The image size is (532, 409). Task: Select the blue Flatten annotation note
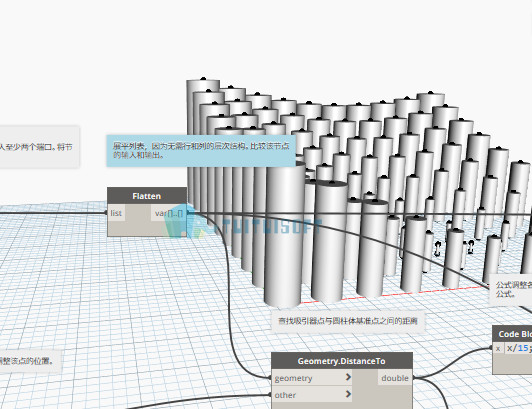pyautogui.click(x=201, y=151)
